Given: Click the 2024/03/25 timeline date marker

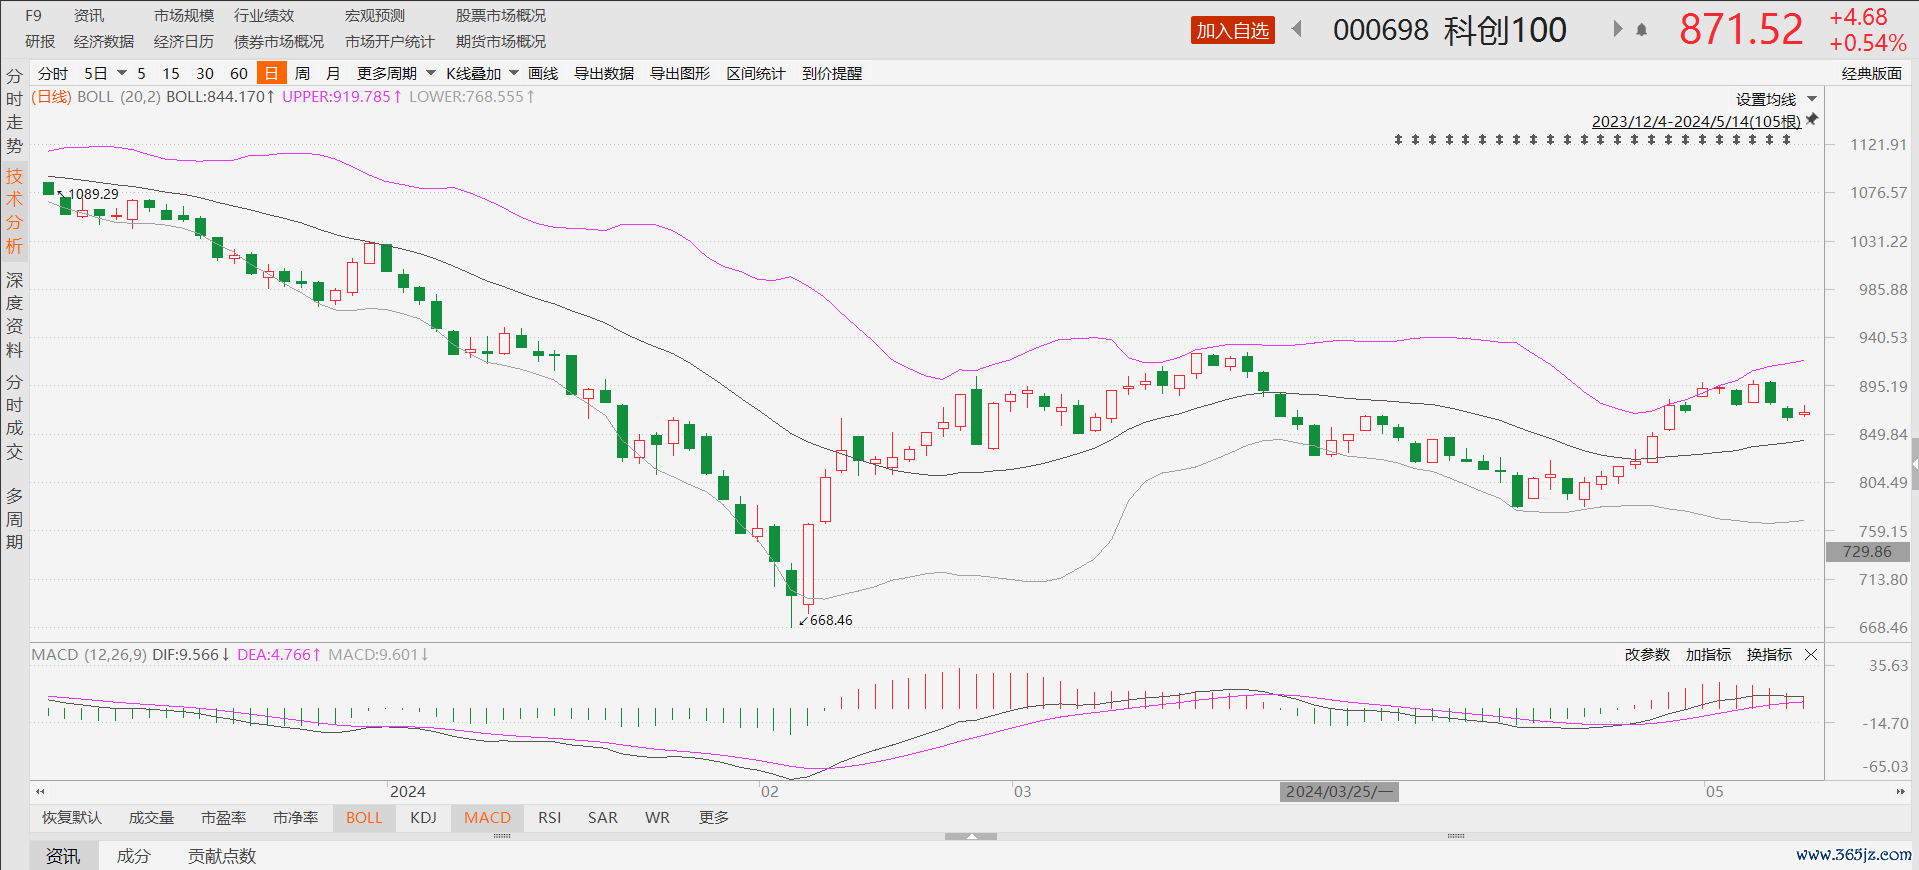Looking at the screenshot, I should click(x=1339, y=792).
